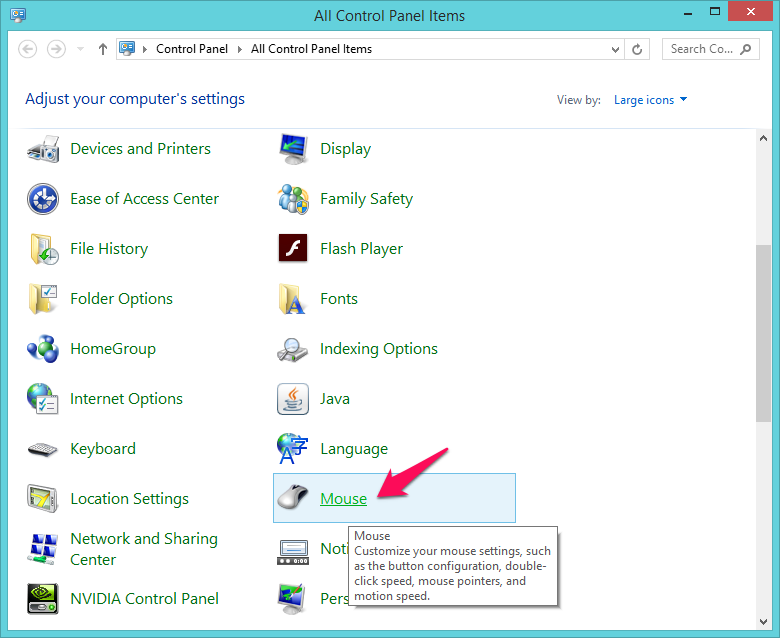Expand the arrow before Control Panel breadcrumb
Viewport: 780px width, 638px height.
click(145, 49)
